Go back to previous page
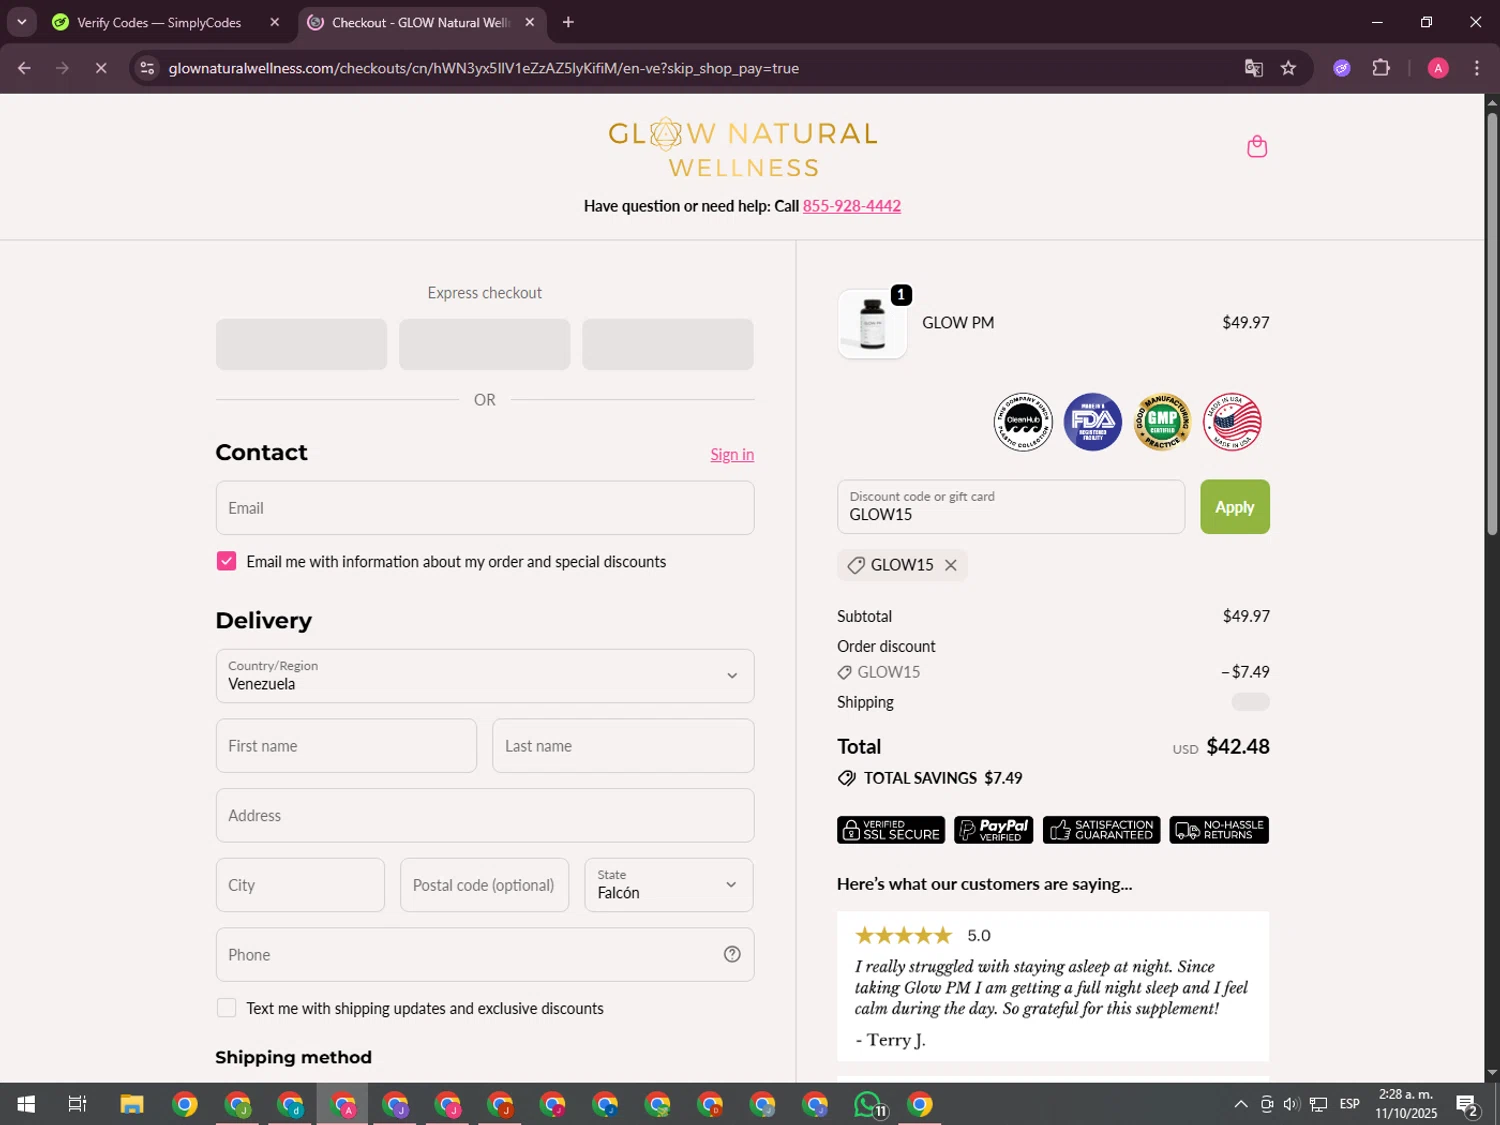1500x1125 pixels. click(x=24, y=68)
